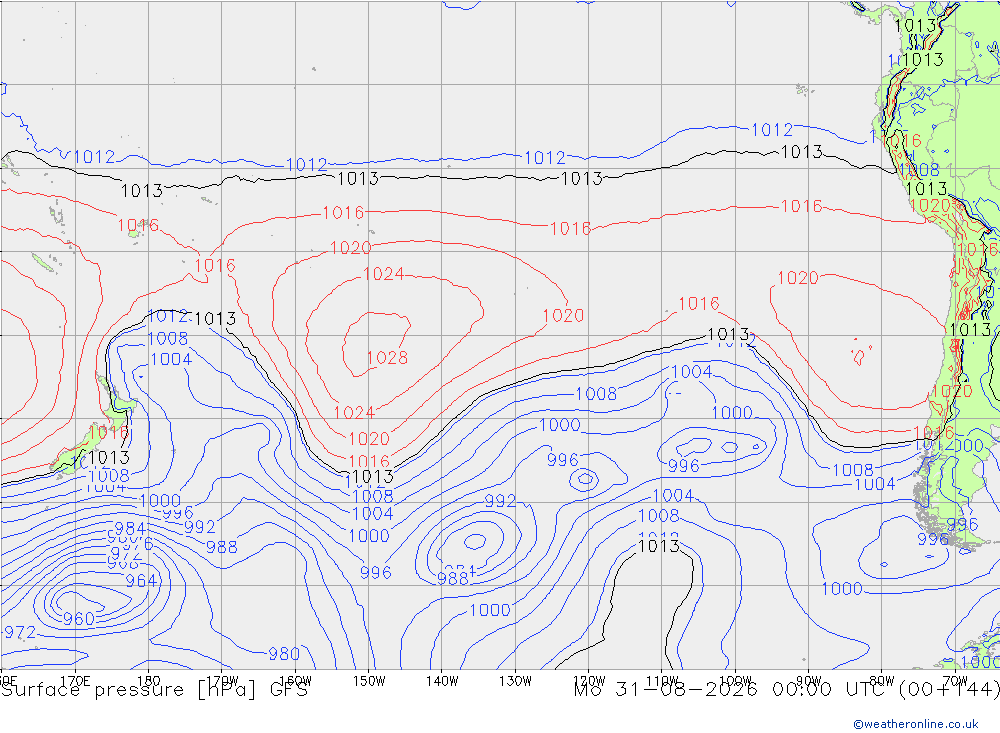1000x733 pixels.
Task: Click the 'Mo 31-08-2026 00:00 UTC' date text
Action: click(732, 690)
